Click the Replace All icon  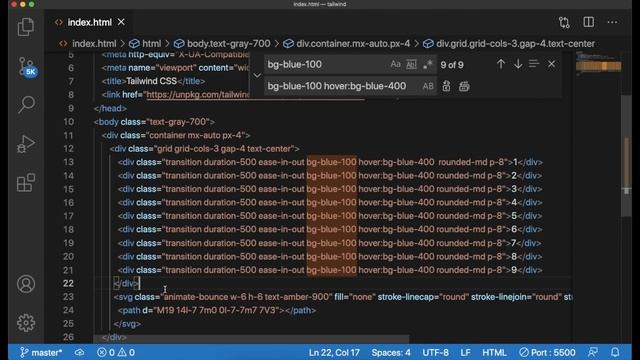(x=464, y=86)
